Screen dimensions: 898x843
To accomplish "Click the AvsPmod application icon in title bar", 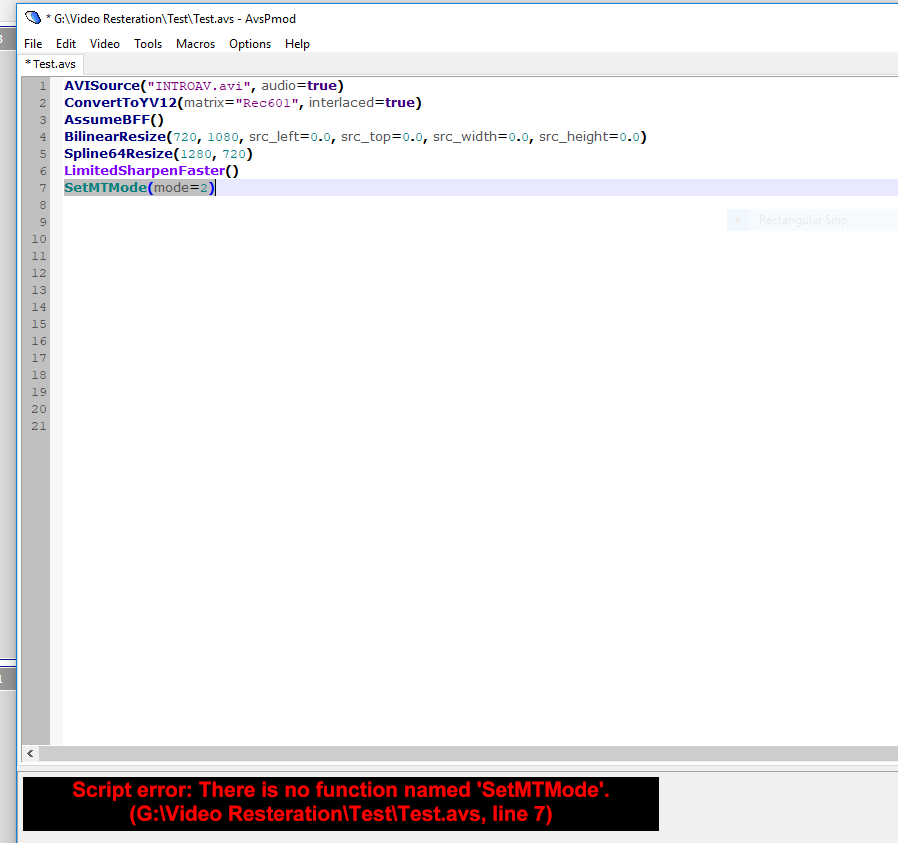I will point(33,18).
